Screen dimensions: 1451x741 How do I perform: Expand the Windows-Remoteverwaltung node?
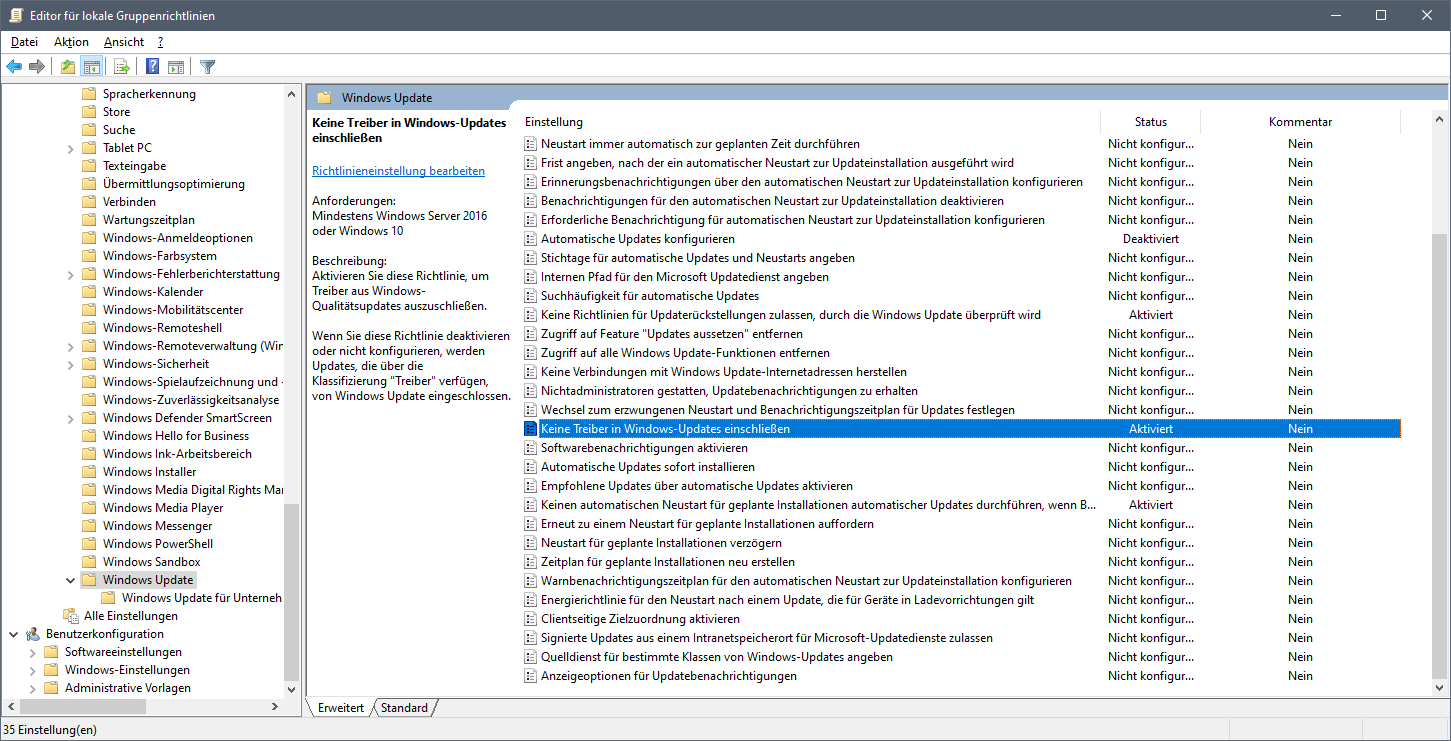click(71, 346)
